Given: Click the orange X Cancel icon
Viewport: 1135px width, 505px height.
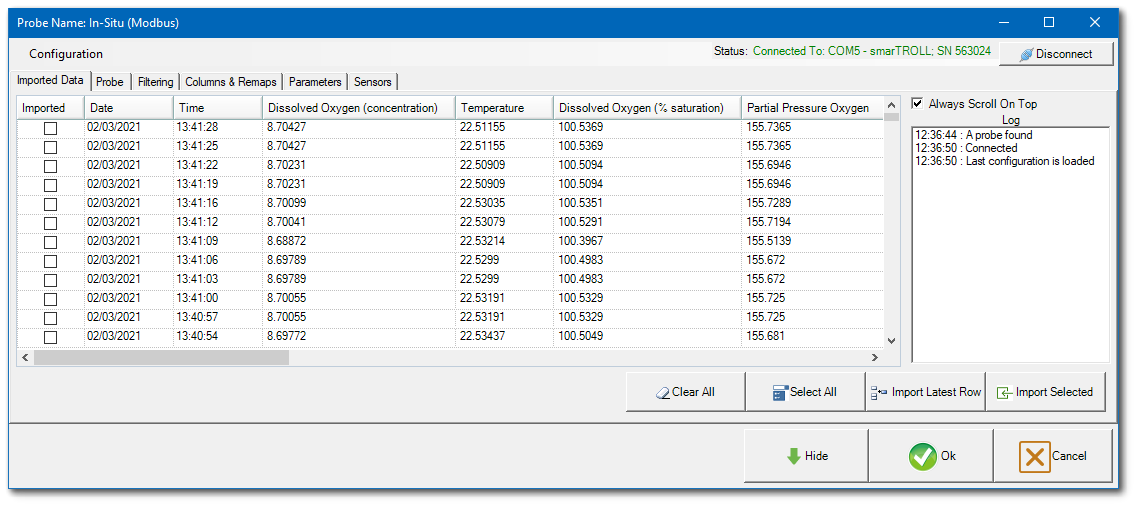Looking at the screenshot, I should click(x=1035, y=456).
